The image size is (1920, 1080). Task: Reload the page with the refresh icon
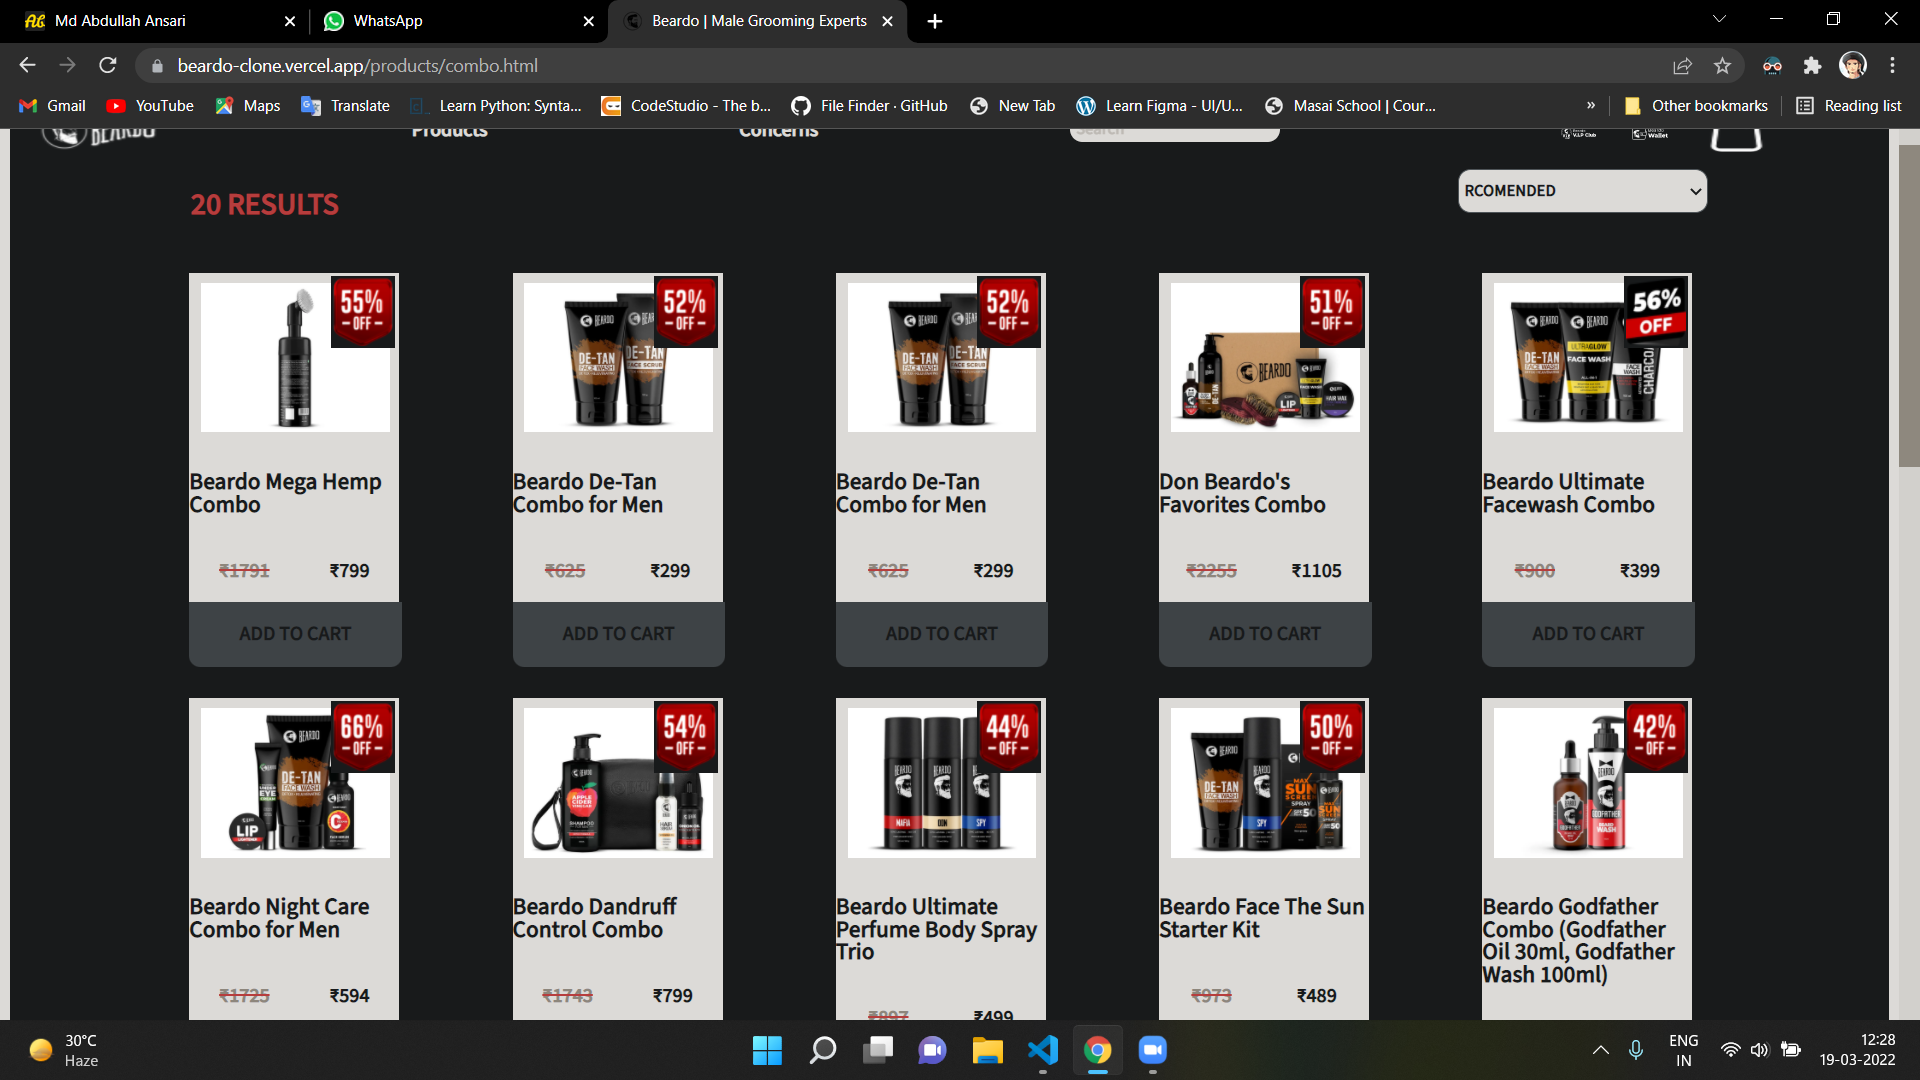108,66
